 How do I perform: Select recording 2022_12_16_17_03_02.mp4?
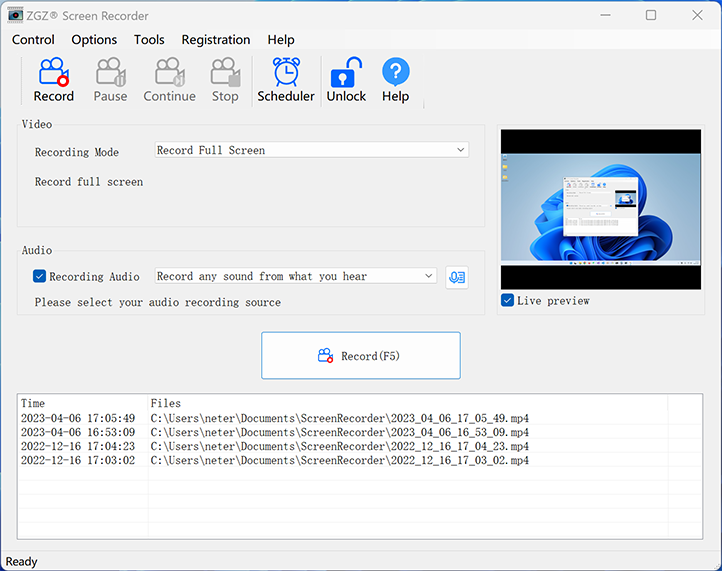[x=339, y=460]
